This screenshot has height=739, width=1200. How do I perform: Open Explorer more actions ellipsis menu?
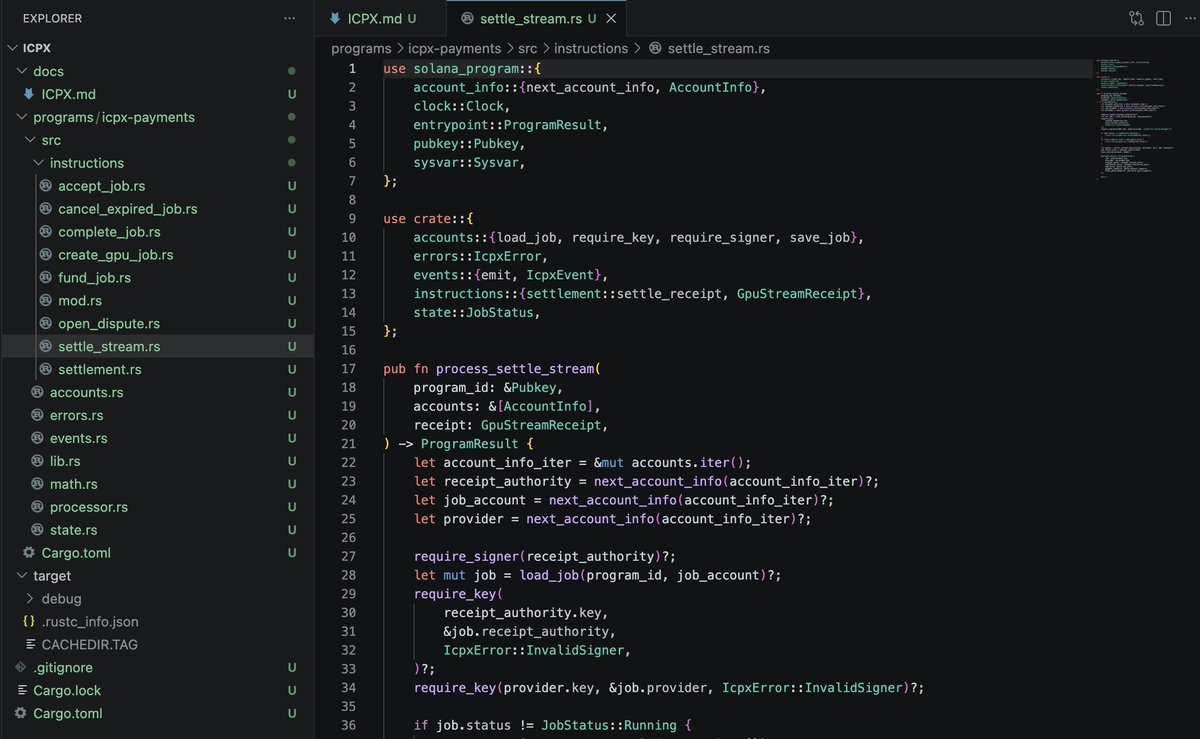tap(290, 18)
